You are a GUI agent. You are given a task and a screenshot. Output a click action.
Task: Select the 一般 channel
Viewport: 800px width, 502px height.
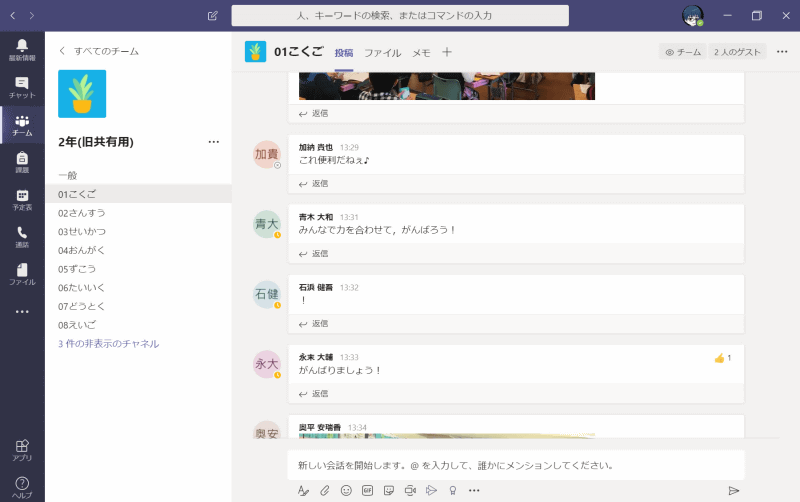138,175
